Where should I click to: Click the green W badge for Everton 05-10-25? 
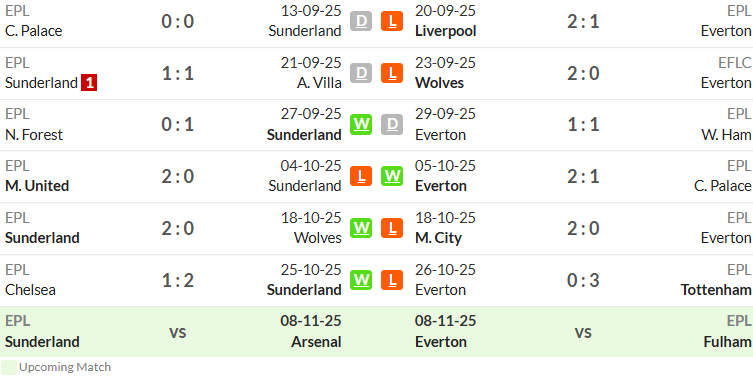(x=392, y=176)
